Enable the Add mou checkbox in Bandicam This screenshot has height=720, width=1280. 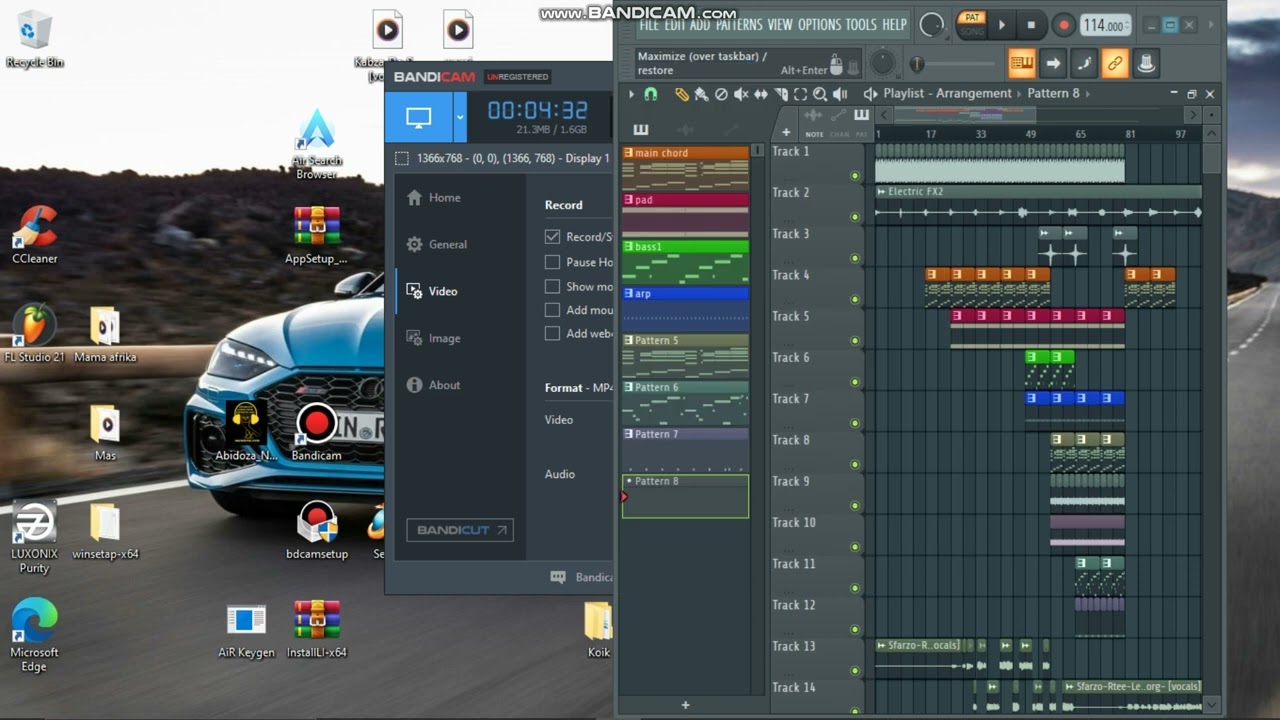point(552,310)
